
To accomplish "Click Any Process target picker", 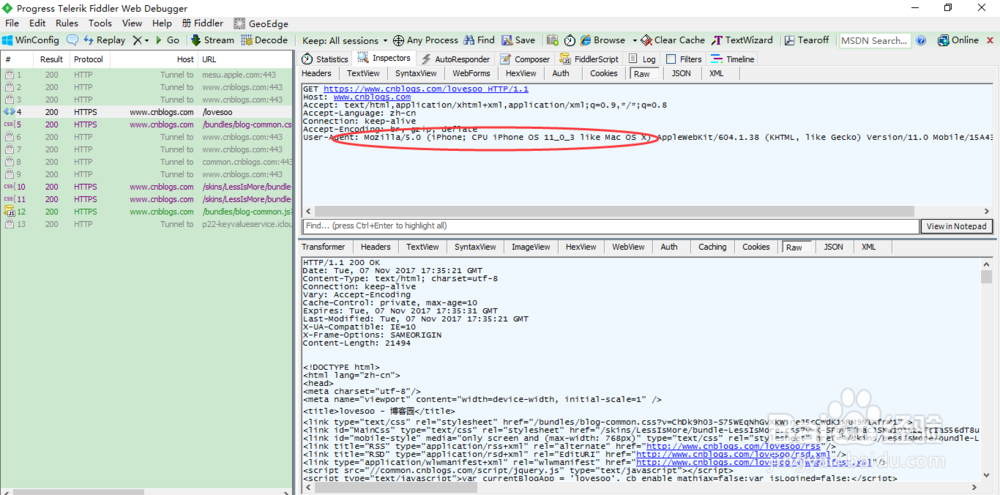I will coord(425,40).
